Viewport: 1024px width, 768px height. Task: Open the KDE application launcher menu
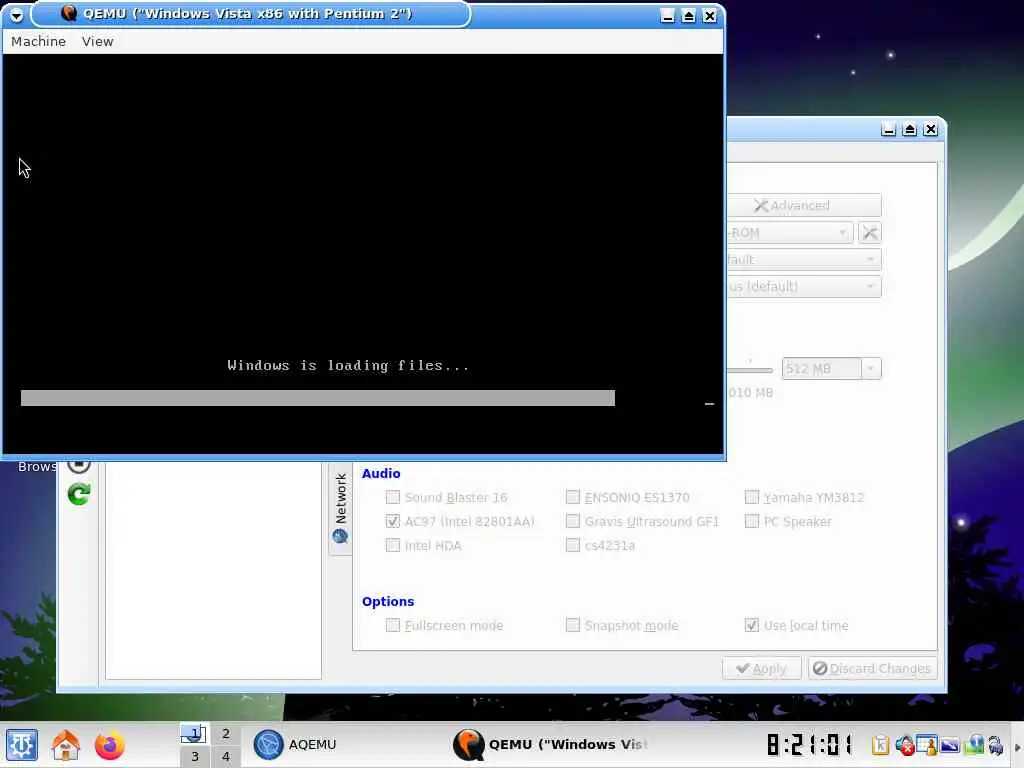pos(22,744)
